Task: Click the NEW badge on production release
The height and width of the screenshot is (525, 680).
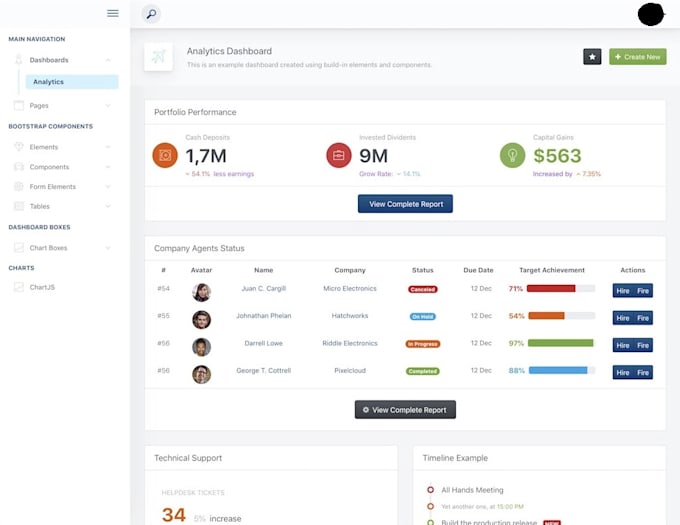Action: [552, 522]
